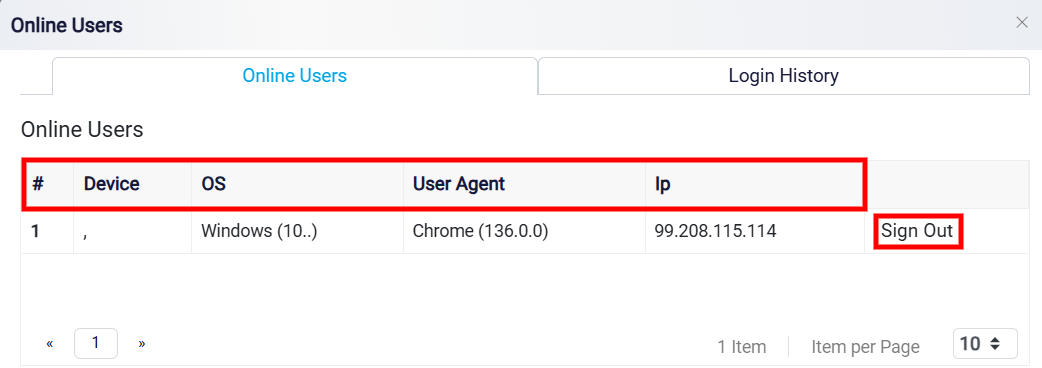
Task: Open the Item per Page dropdown
Action: (x=985, y=343)
